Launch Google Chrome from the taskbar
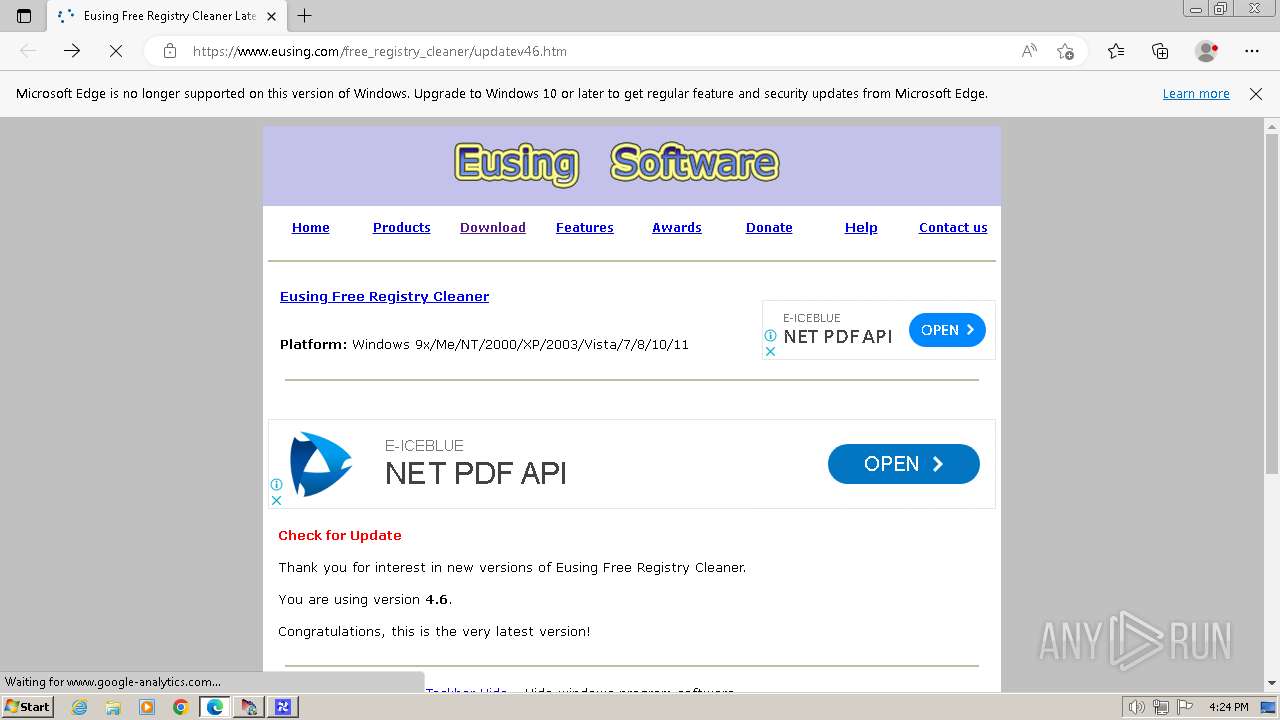 (181, 707)
